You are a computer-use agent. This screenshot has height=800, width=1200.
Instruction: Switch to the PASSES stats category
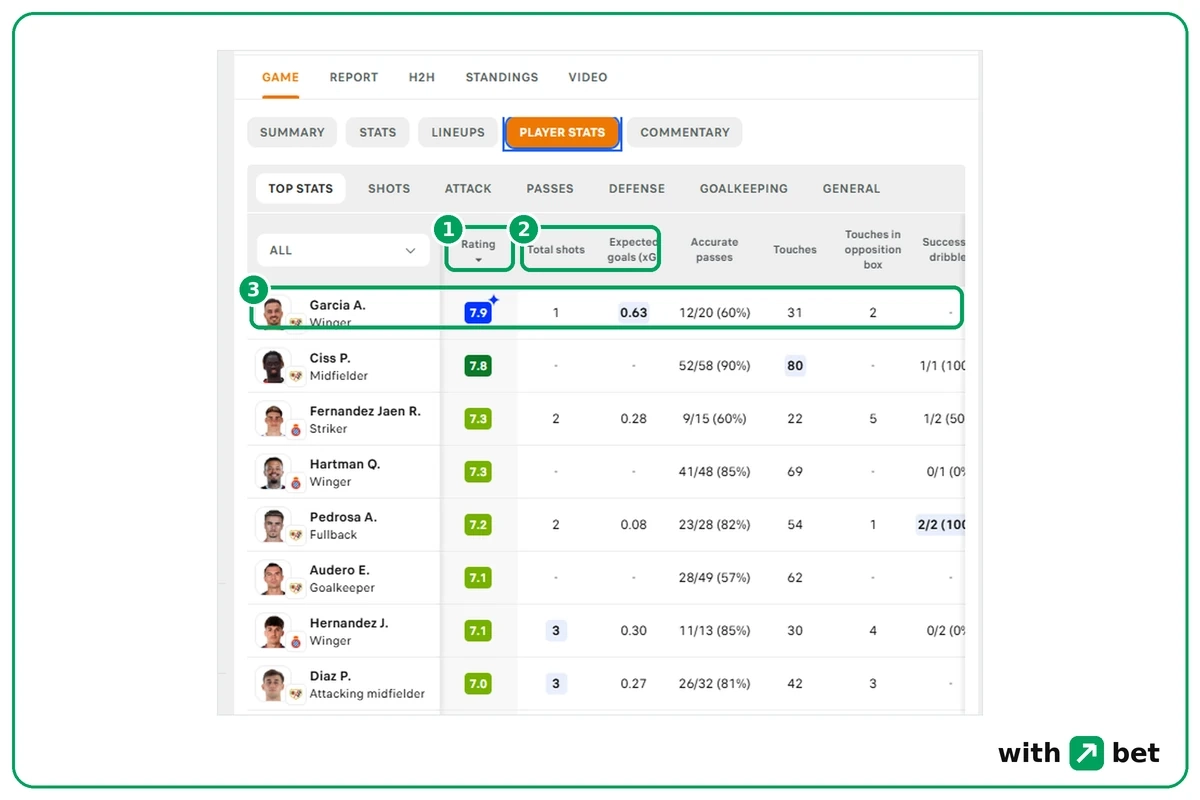pyautogui.click(x=550, y=188)
